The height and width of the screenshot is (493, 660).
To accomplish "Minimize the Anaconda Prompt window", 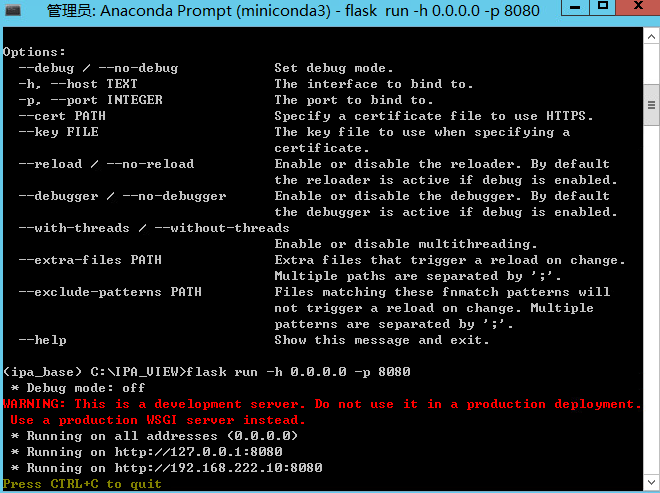I will [x=575, y=7].
